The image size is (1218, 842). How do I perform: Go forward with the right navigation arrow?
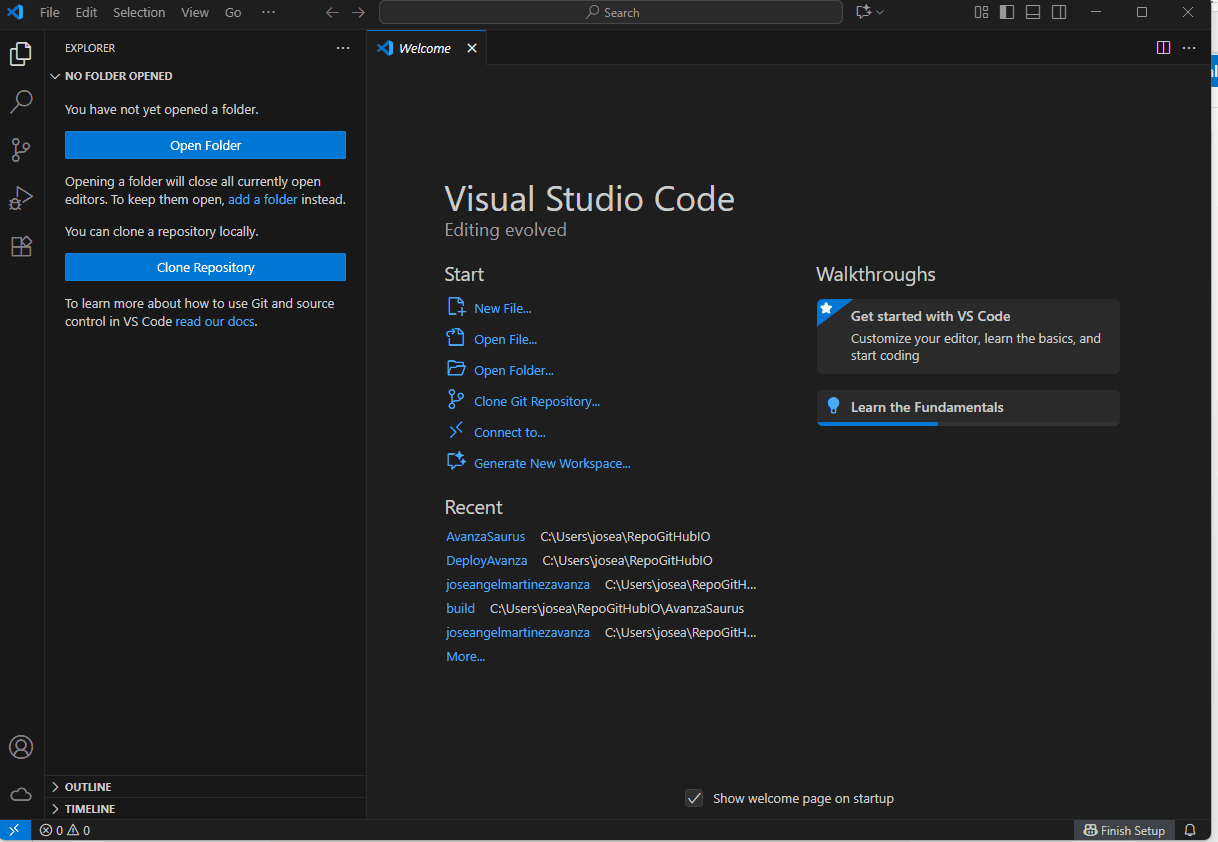358,12
